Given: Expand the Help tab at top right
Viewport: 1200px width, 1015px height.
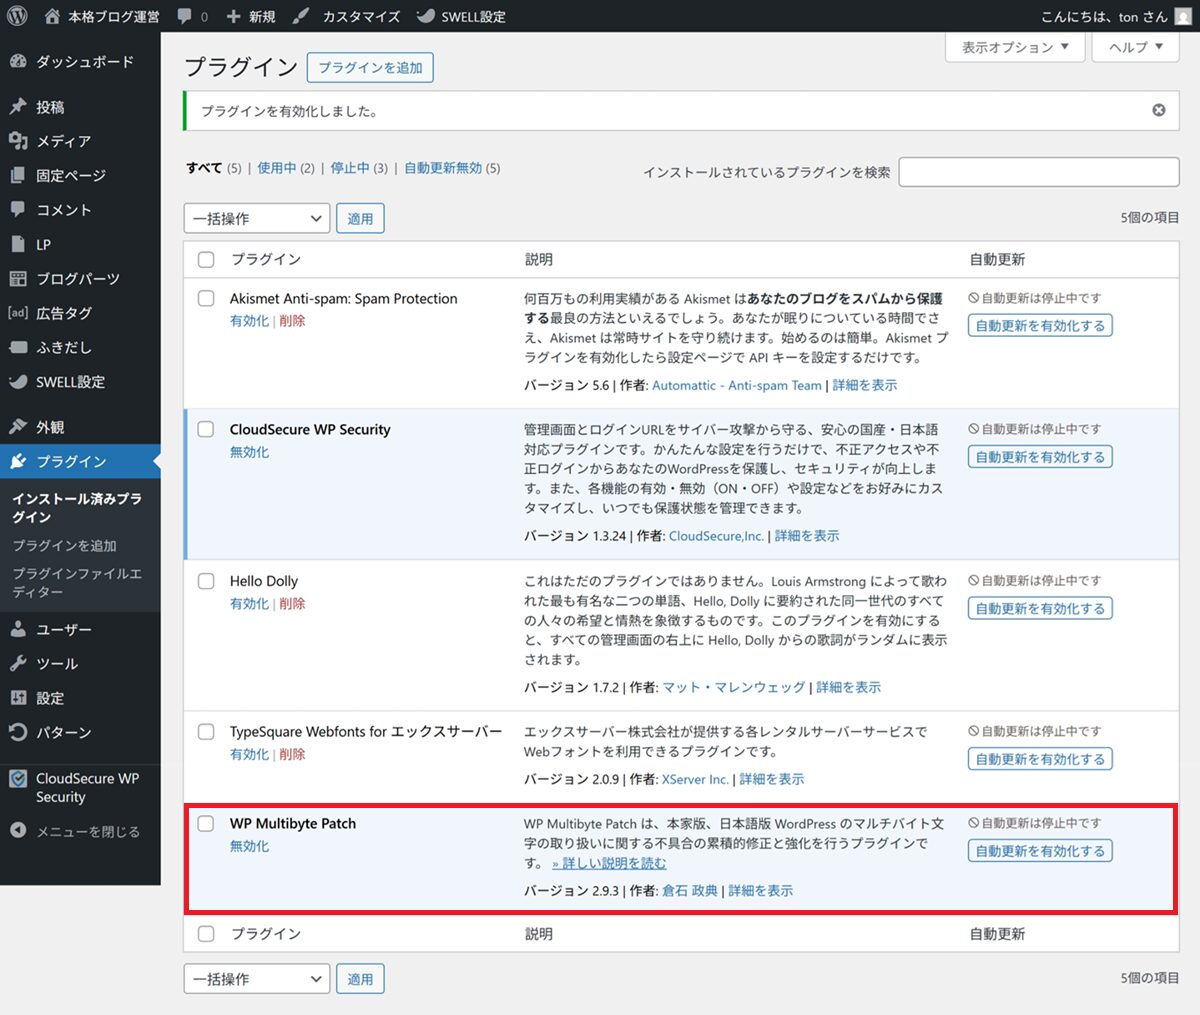Looking at the screenshot, I should (x=1135, y=47).
